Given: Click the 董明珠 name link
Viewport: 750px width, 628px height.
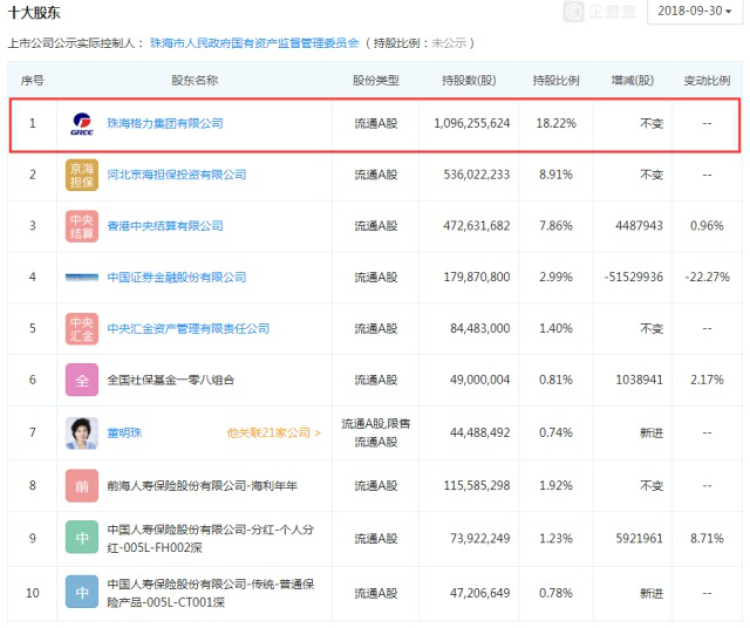Looking at the screenshot, I should [x=125, y=433].
